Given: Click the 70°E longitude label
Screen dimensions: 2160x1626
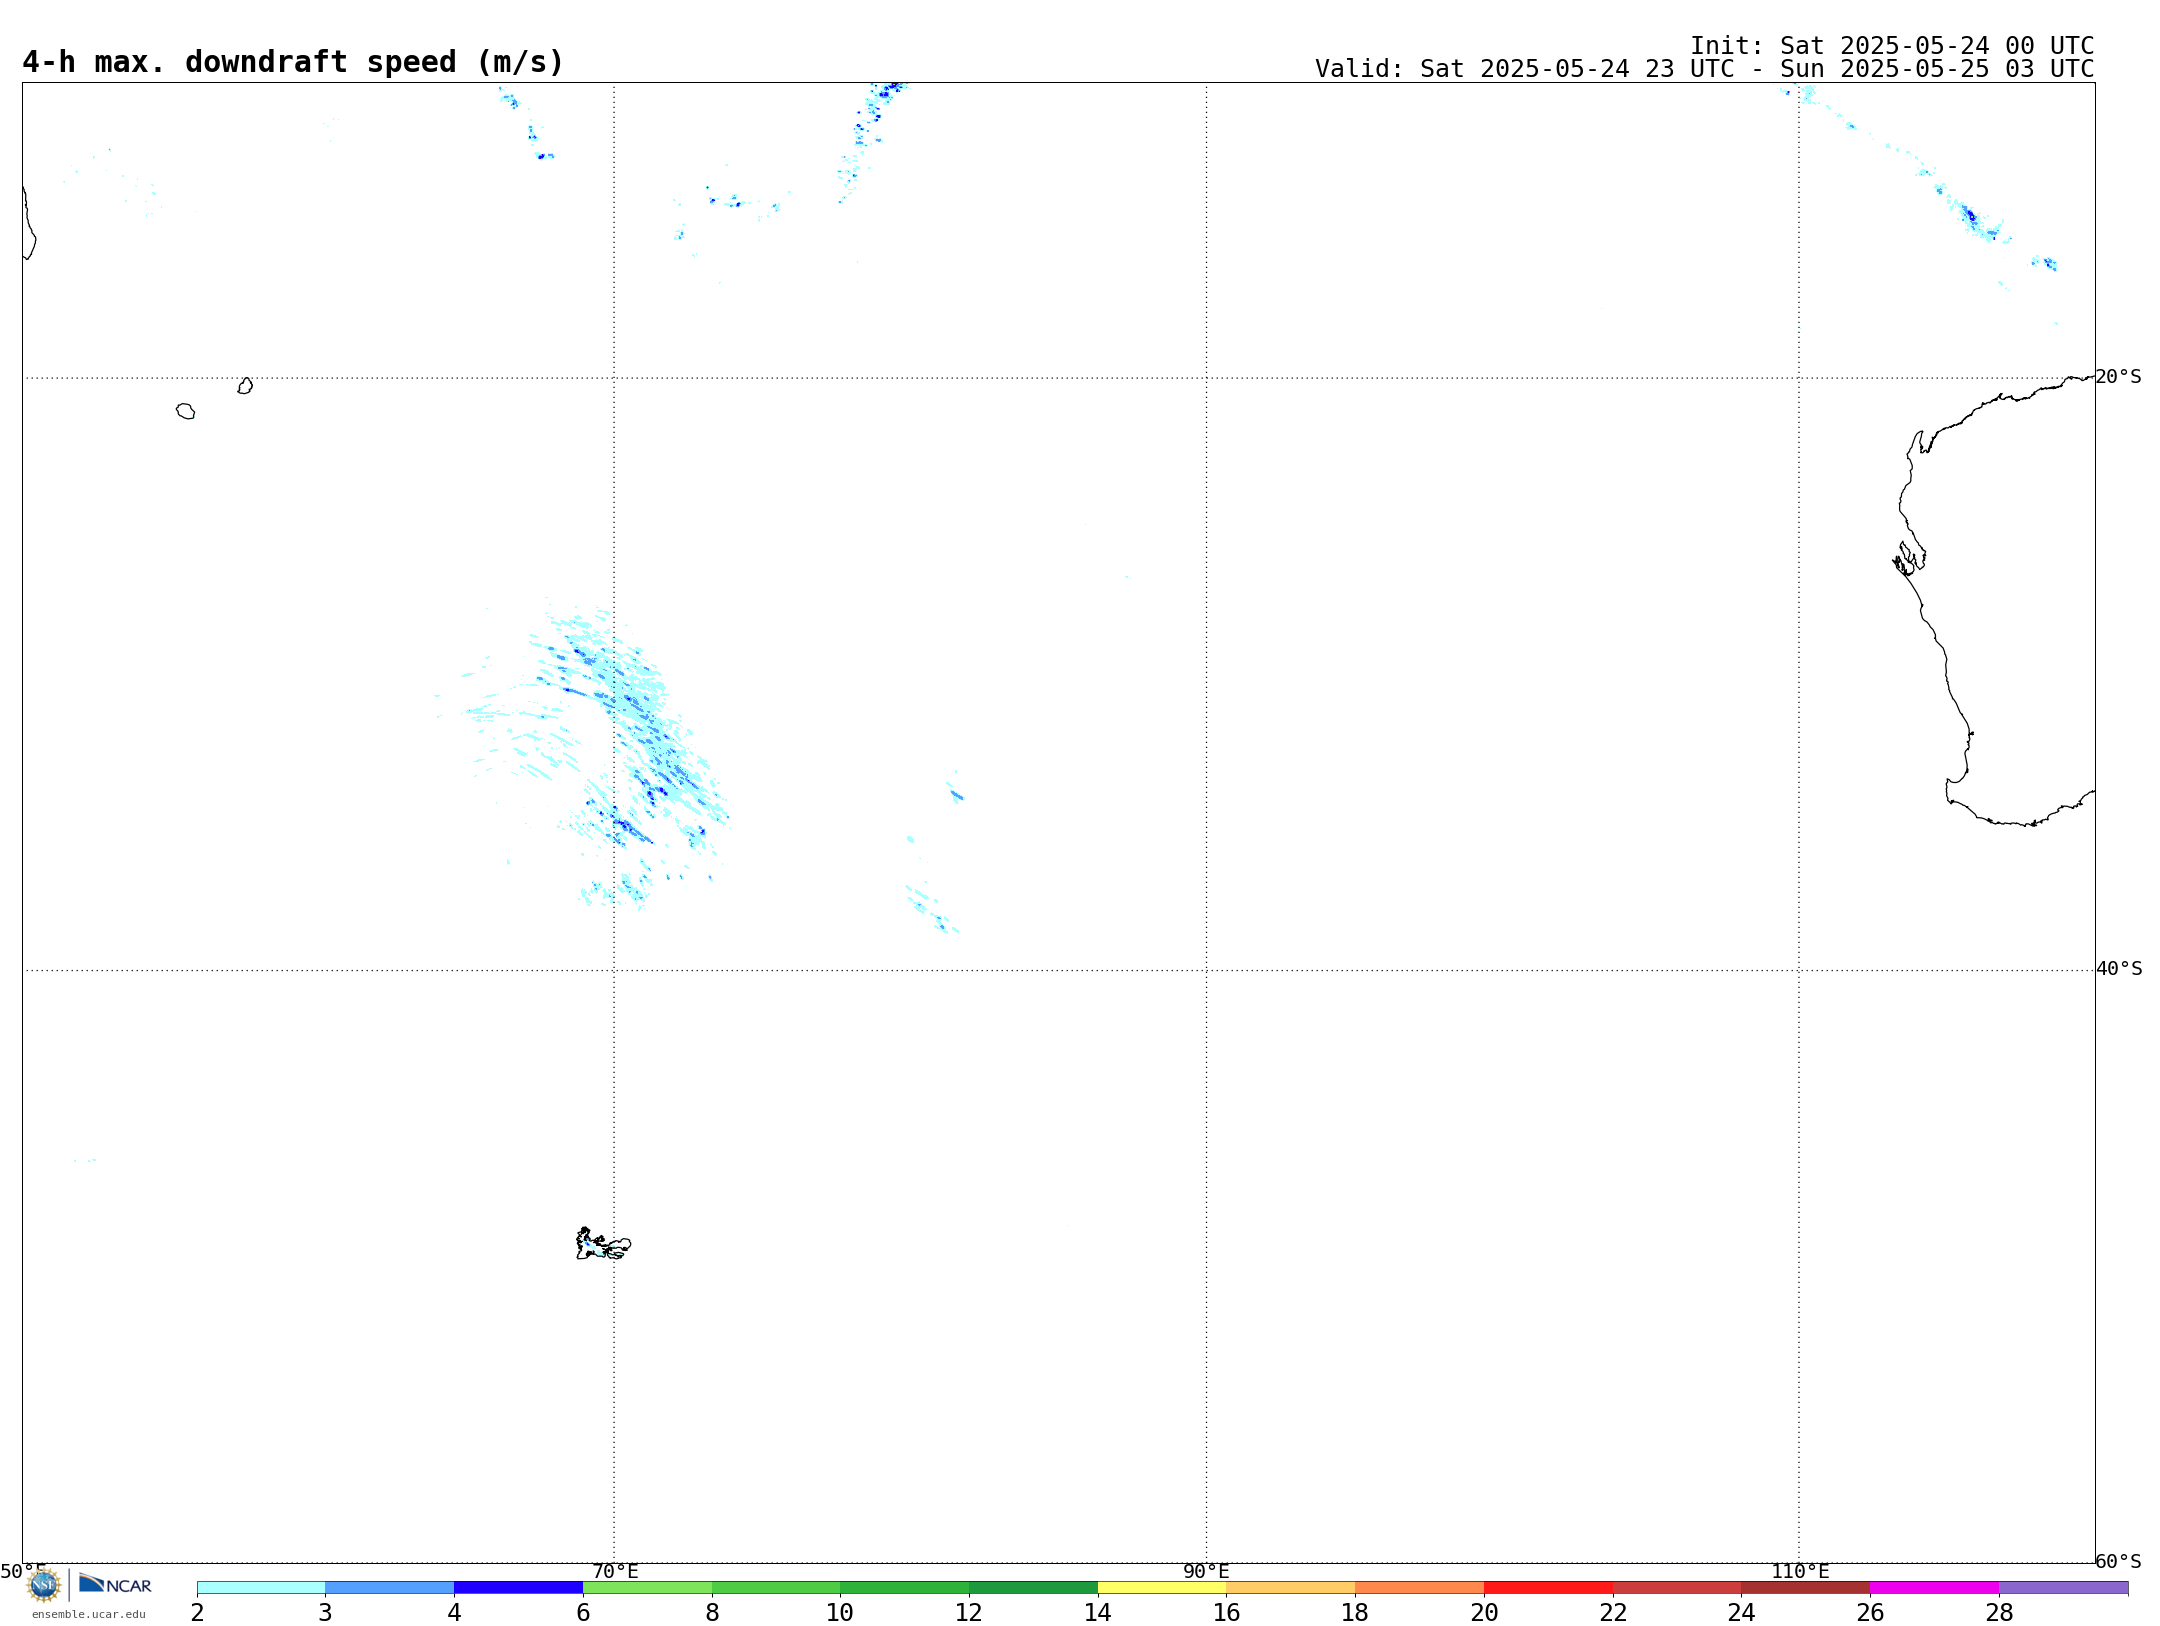Looking at the screenshot, I should tap(615, 1571).
